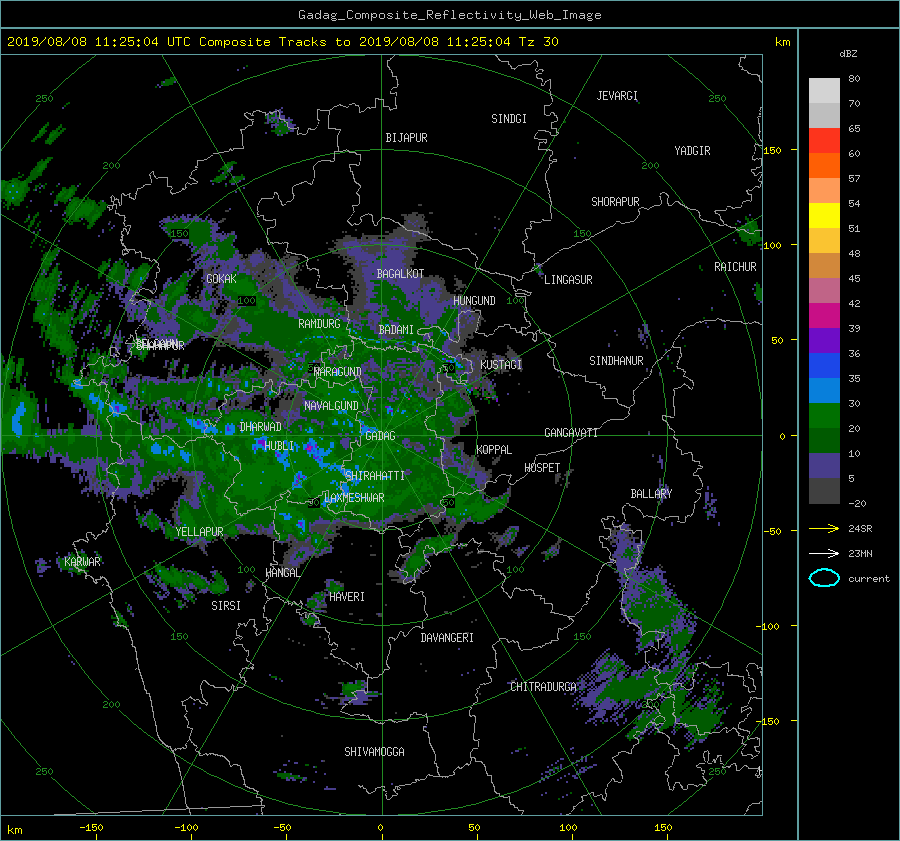
Task: Choose the dark gray -20–5 dBZ legend band
Action: tap(824, 490)
